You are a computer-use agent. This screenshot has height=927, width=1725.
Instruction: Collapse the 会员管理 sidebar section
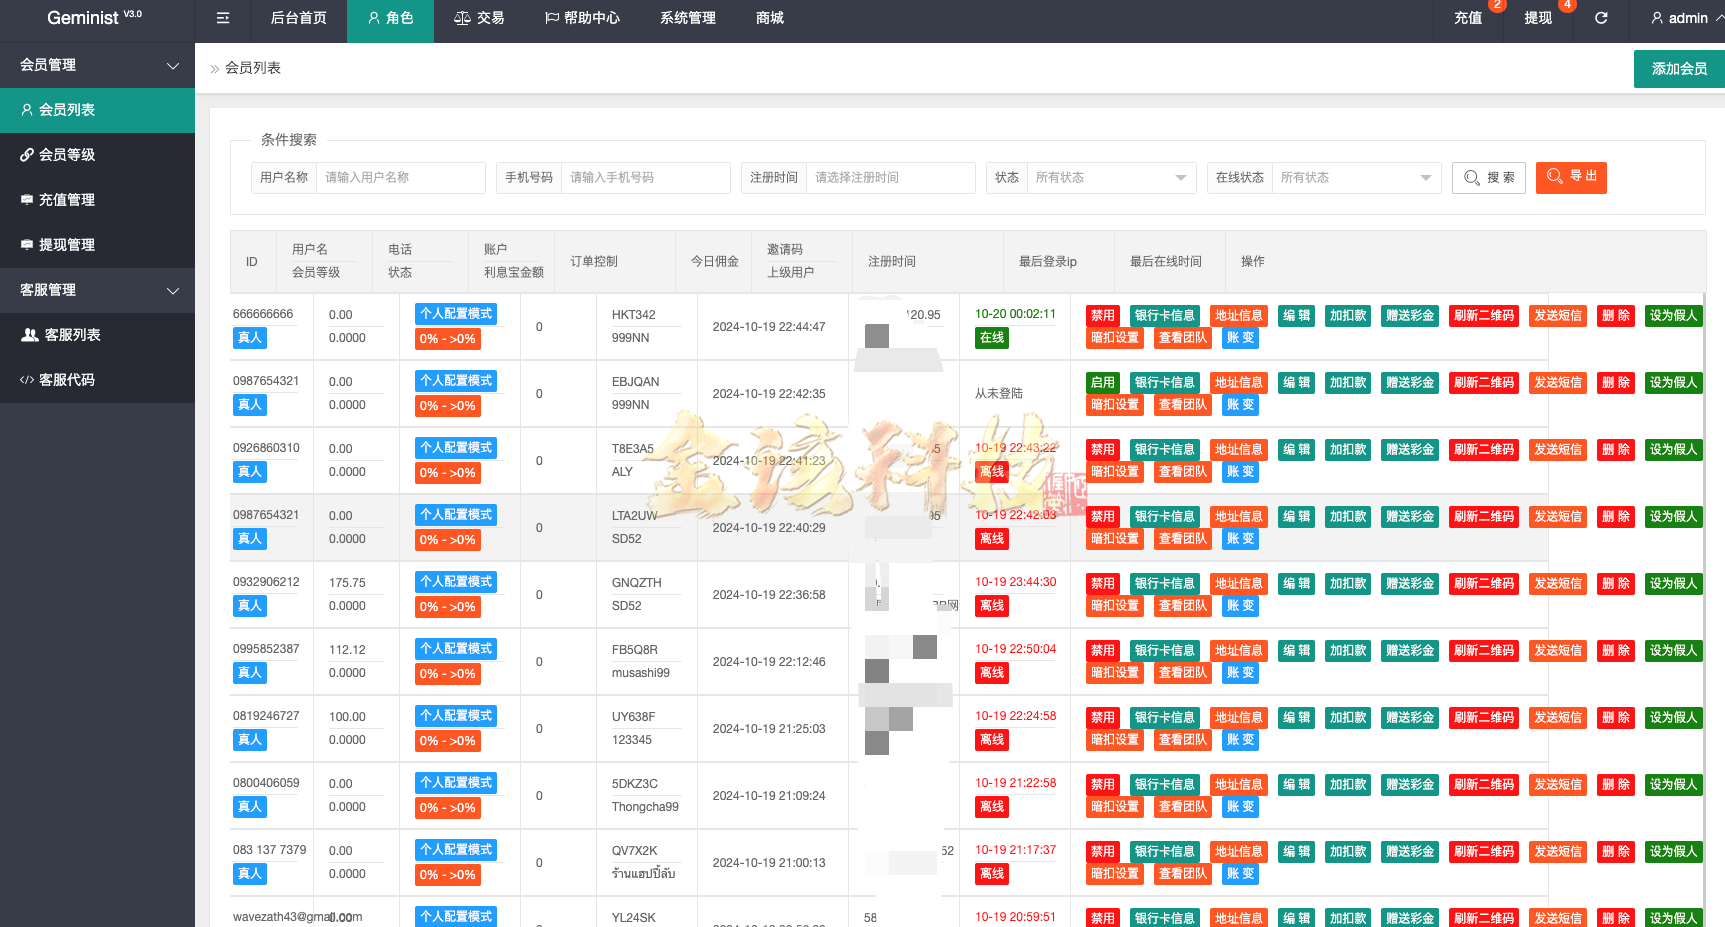[97, 65]
